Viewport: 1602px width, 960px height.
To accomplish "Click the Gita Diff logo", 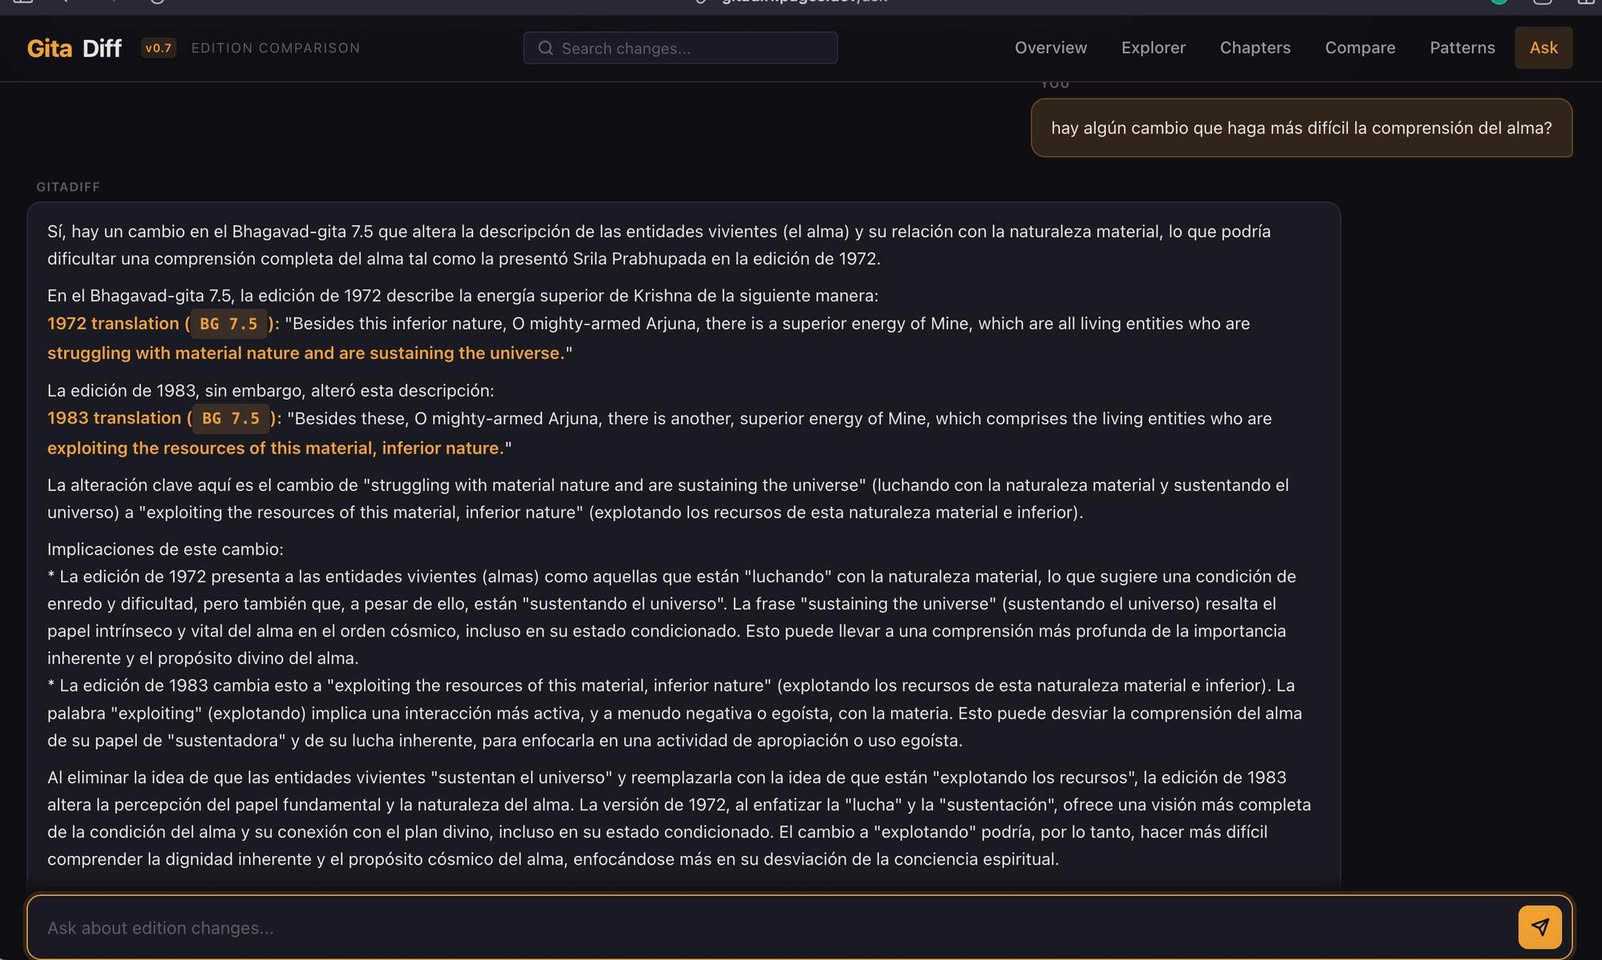I will pyautogui.click(x=74, y=48).
